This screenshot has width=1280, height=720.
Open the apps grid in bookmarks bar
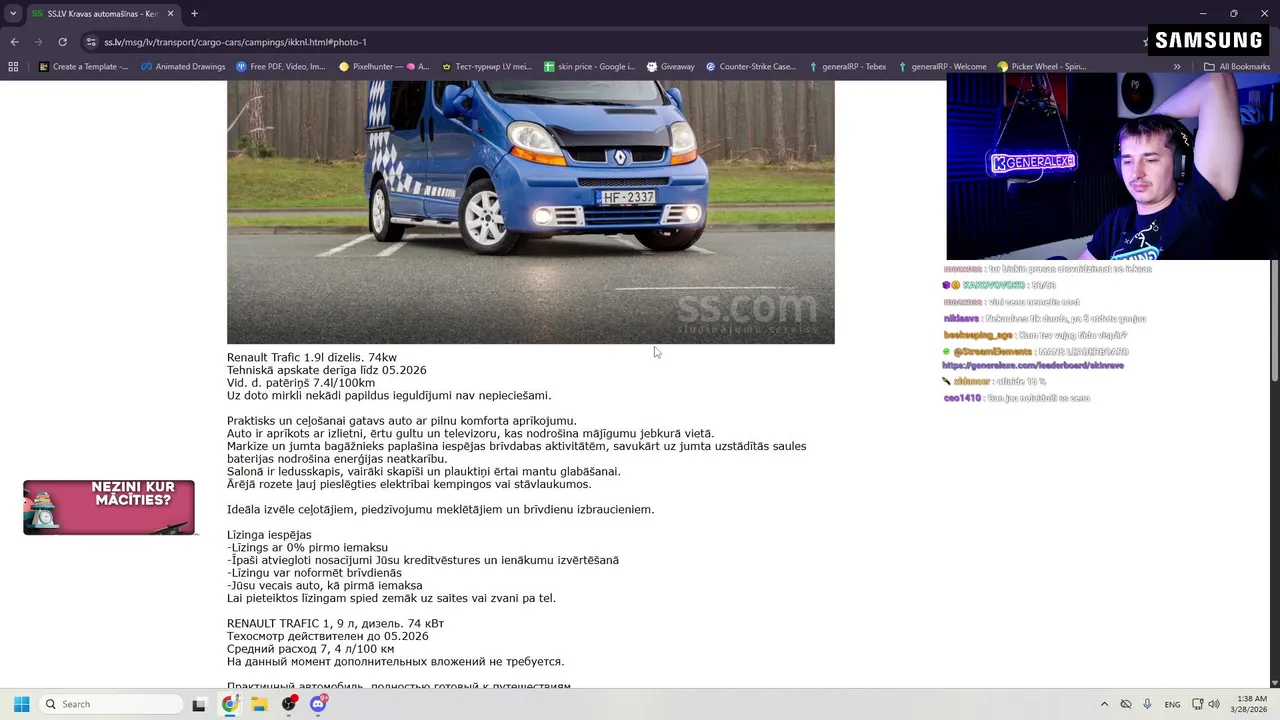point(13,67)
